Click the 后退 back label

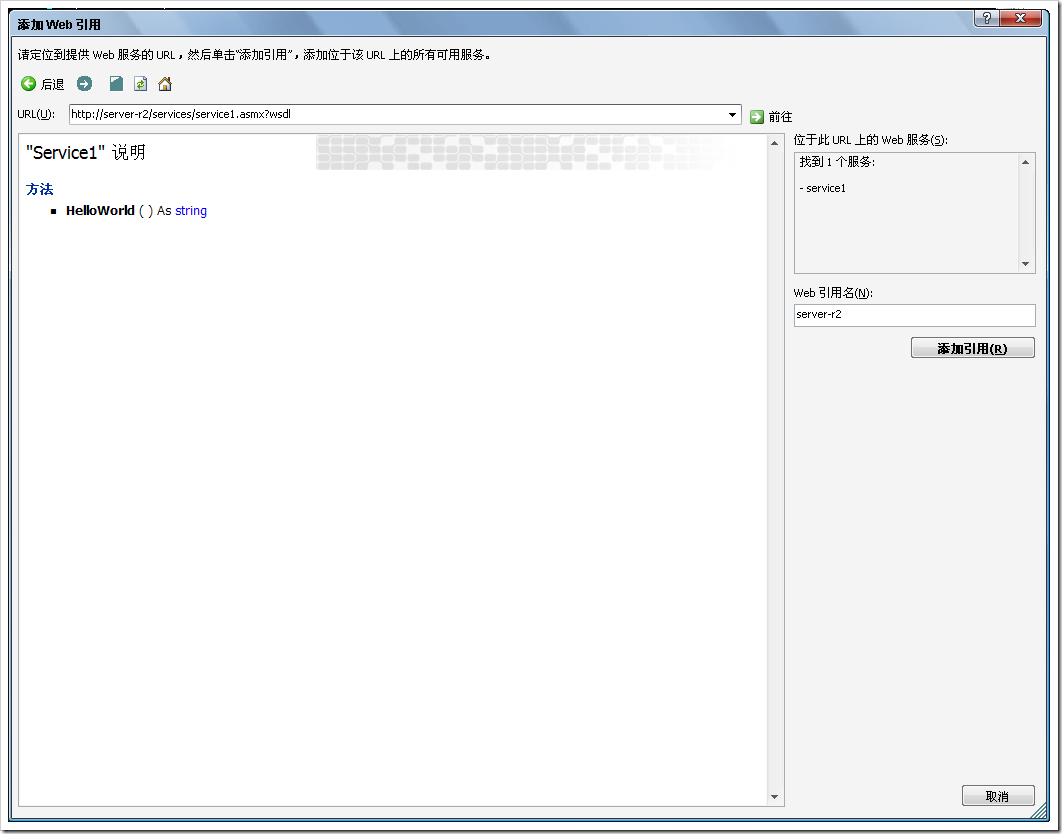(52, 85)
